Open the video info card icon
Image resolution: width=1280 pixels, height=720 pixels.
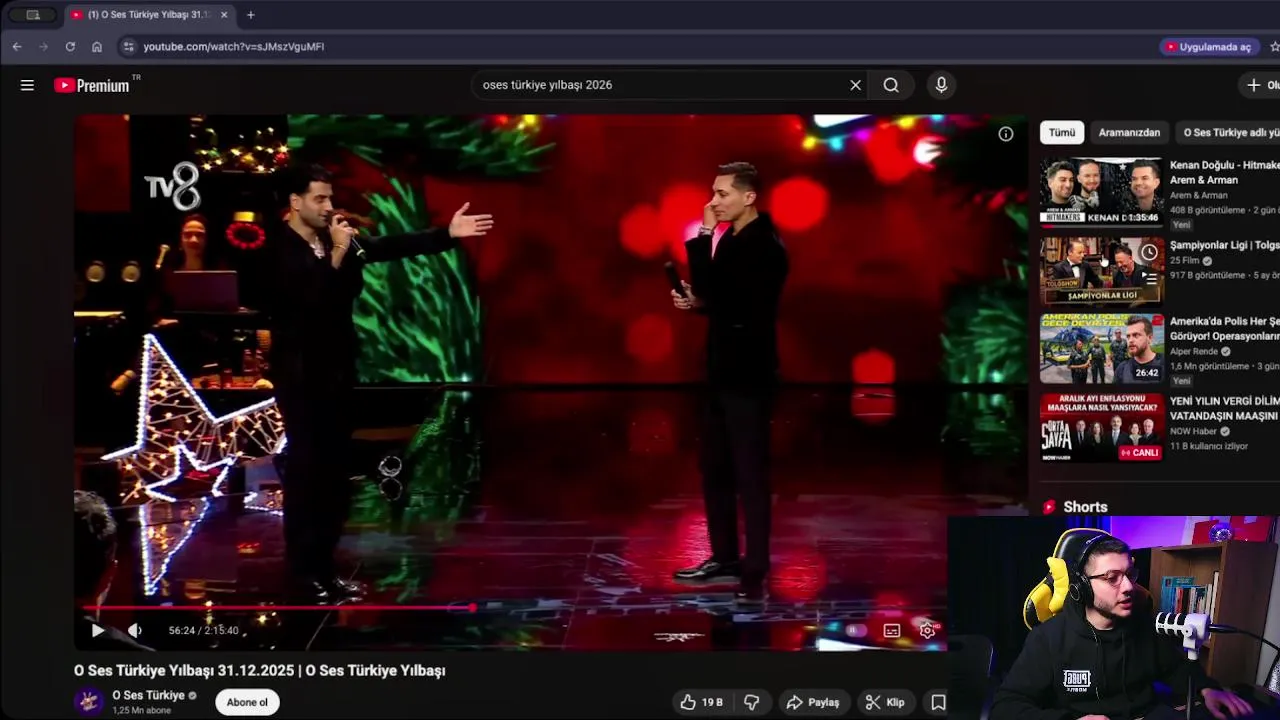1006,134
